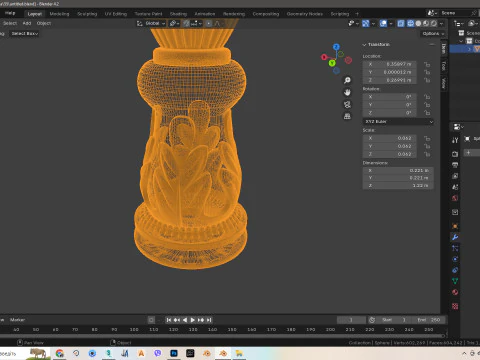Click the zoom magnifier viewport icon

tap(347, 80)
